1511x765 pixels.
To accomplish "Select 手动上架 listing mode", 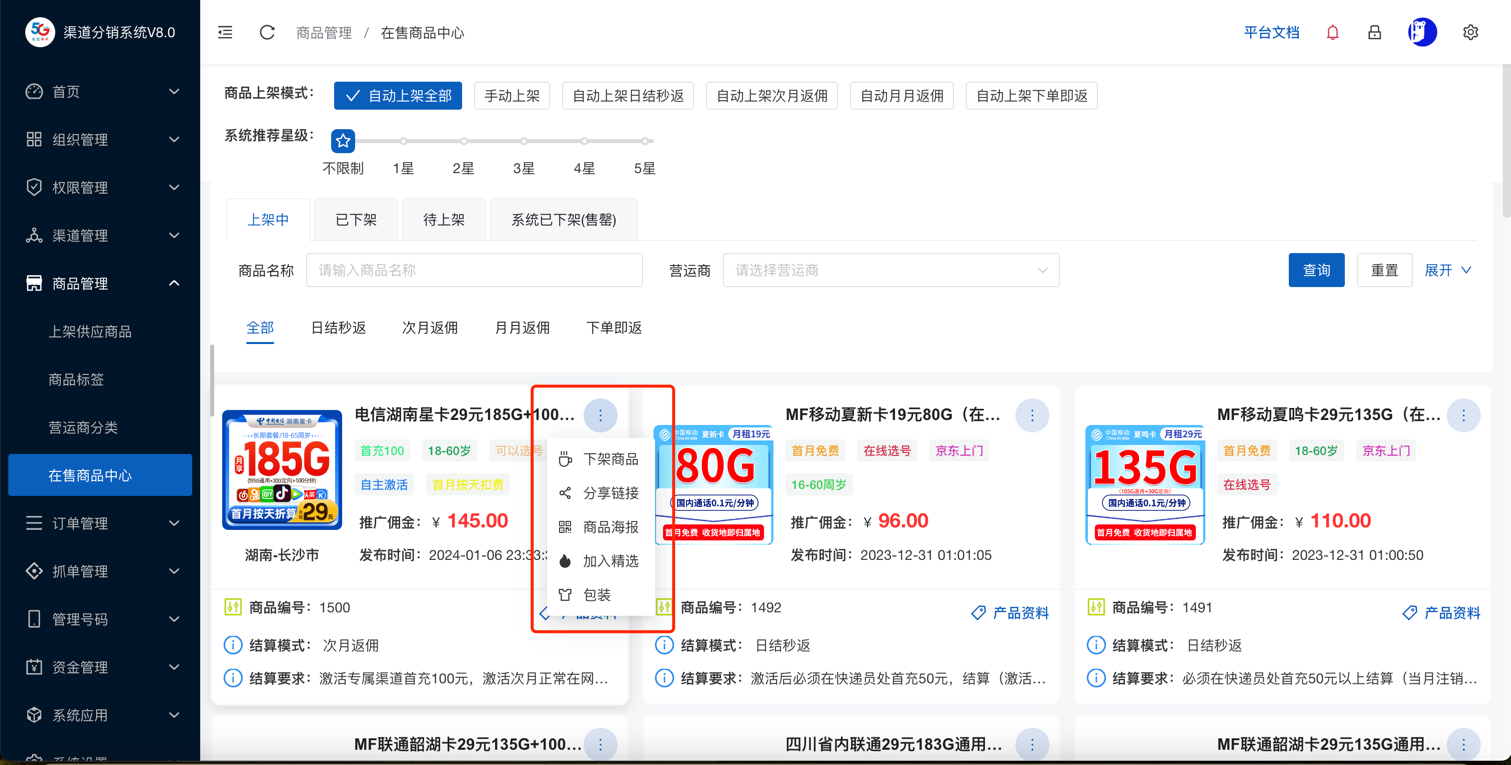I will pyautogui.click(x=512, y=96).
